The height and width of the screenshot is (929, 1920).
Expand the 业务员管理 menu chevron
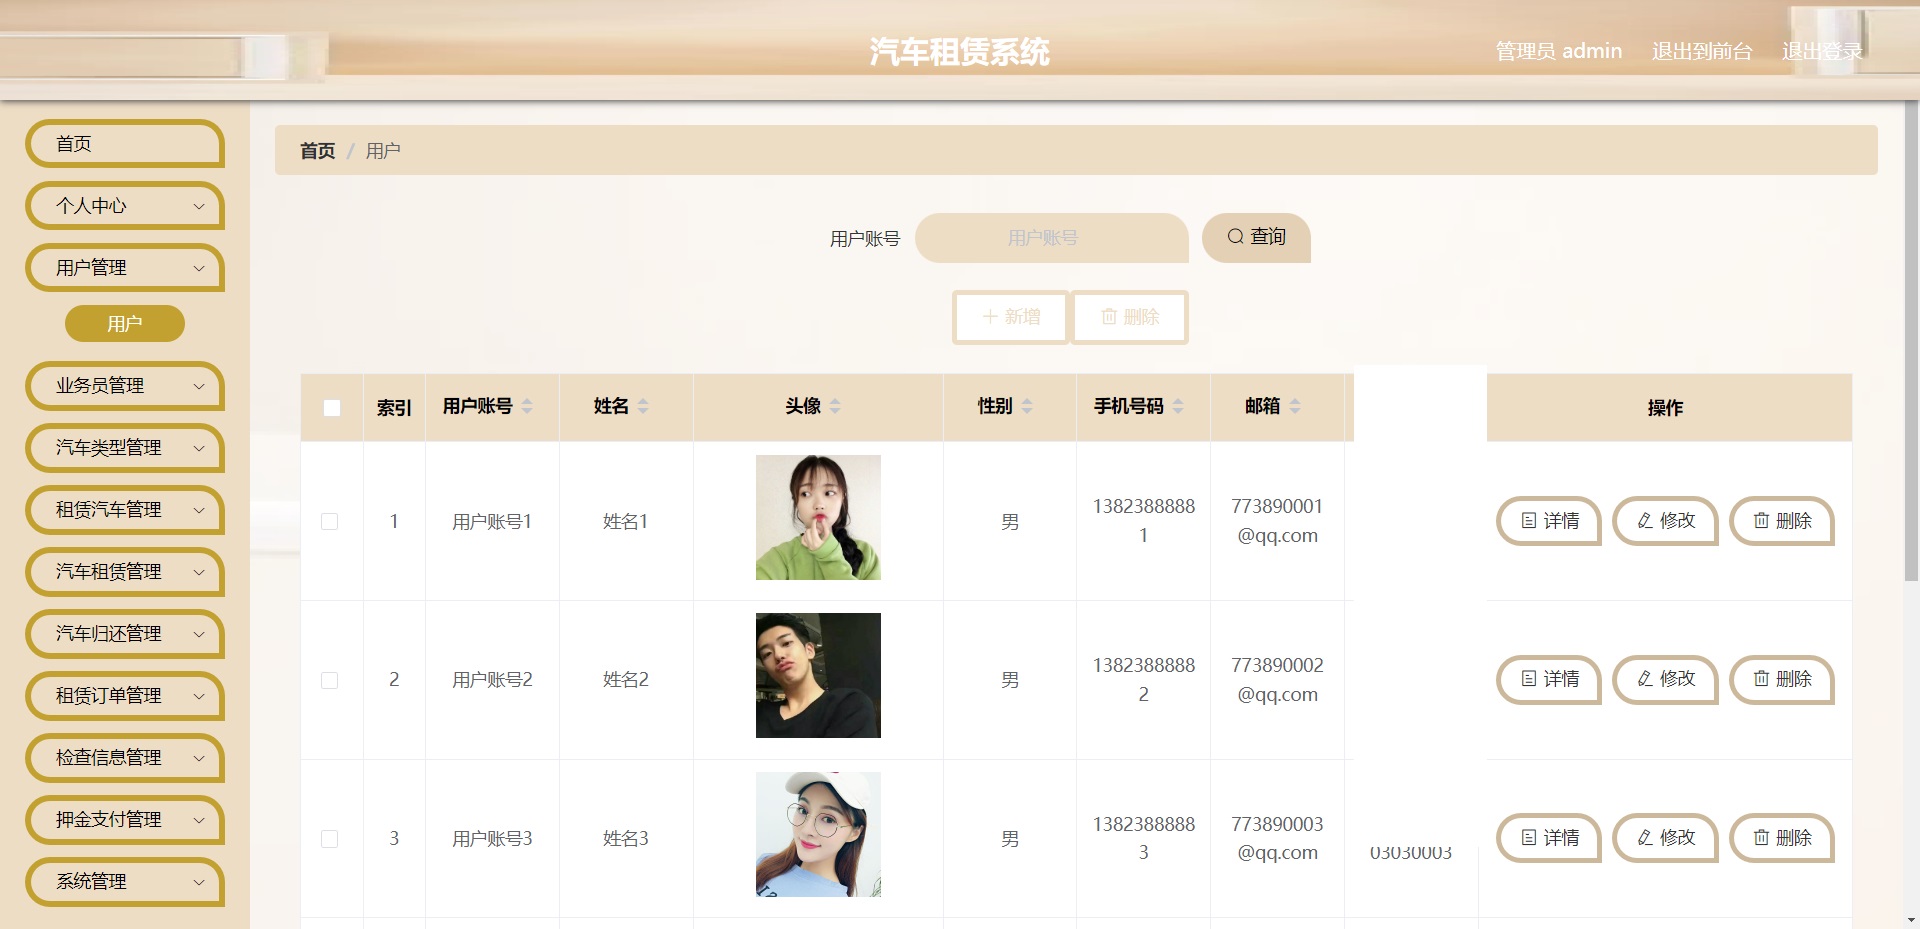click(x=199, y=386)
